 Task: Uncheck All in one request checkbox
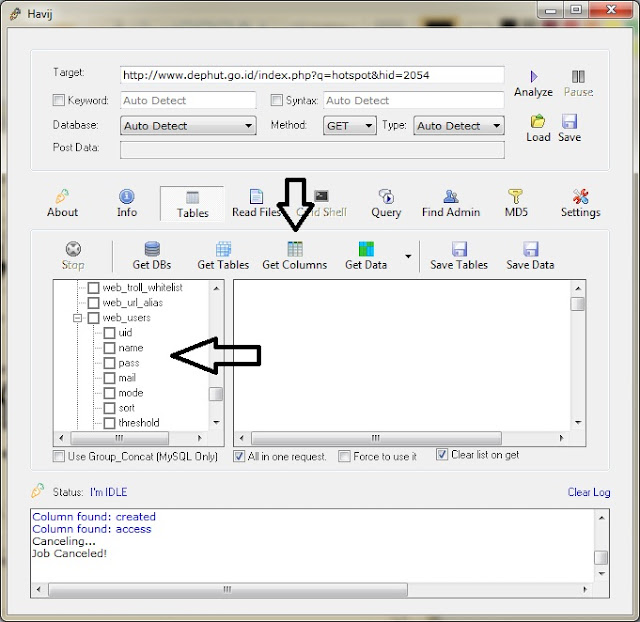pos(239,456)
